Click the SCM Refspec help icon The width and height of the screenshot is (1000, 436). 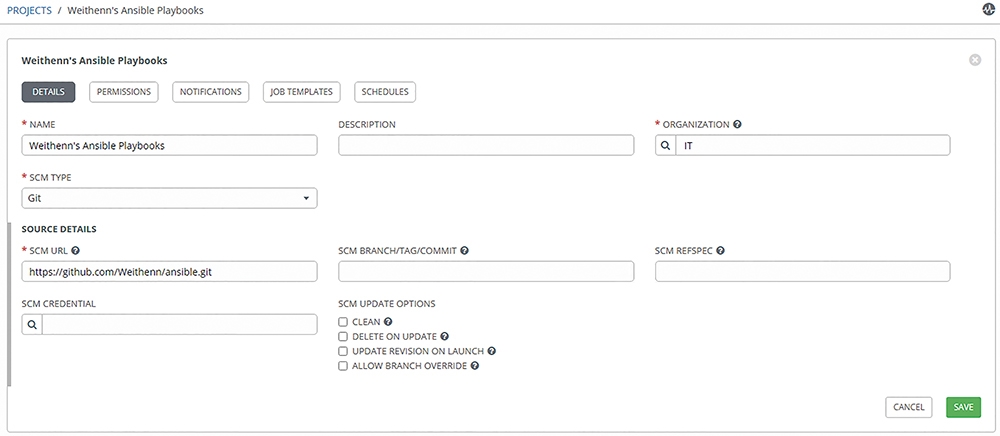(720, 251)
